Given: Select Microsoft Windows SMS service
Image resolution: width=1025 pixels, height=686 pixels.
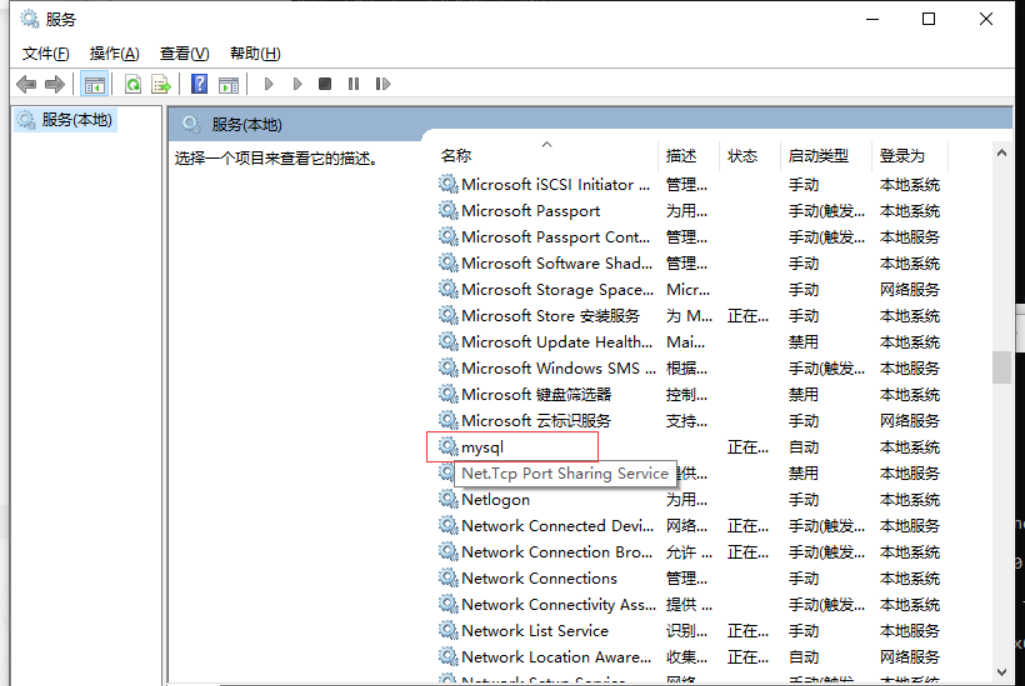Looking at the screenshot, I should [x=558, y=368].
